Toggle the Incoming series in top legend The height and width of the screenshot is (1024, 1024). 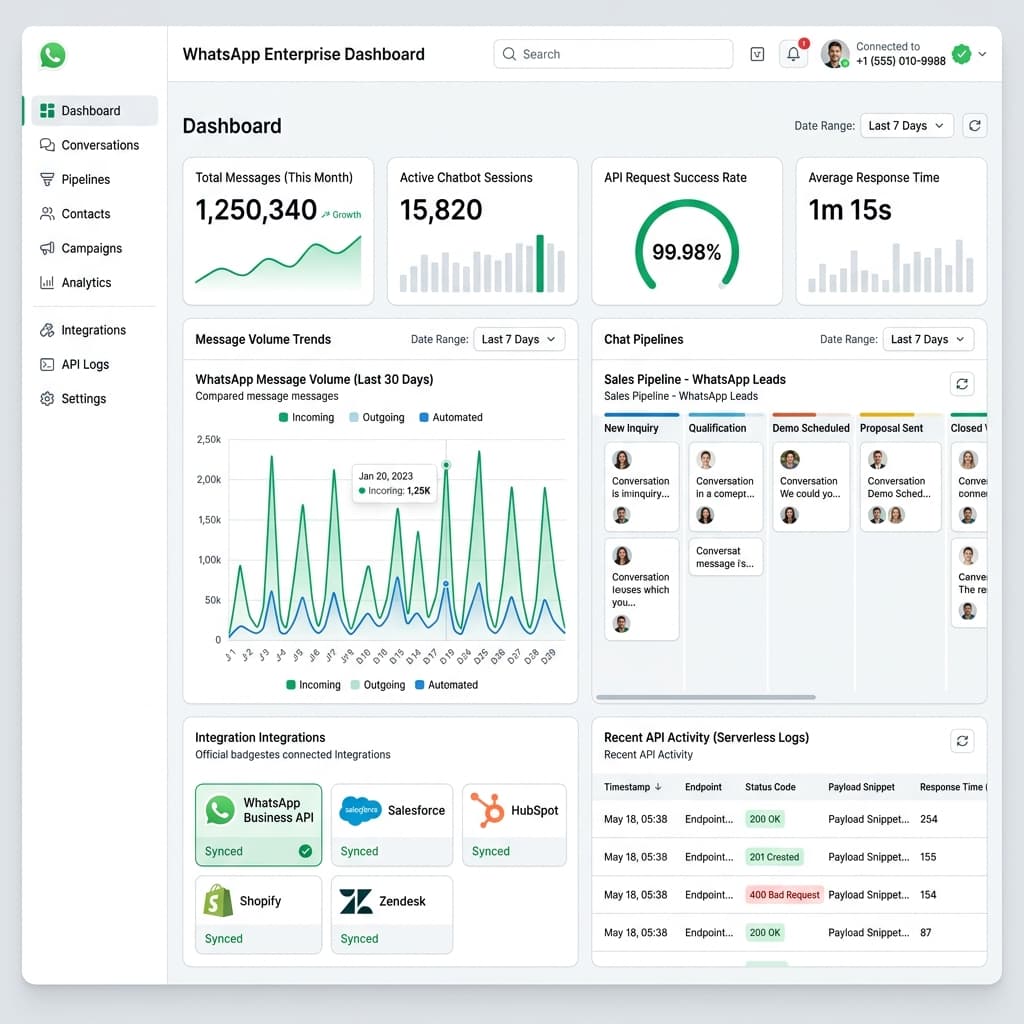coord(306,417)
